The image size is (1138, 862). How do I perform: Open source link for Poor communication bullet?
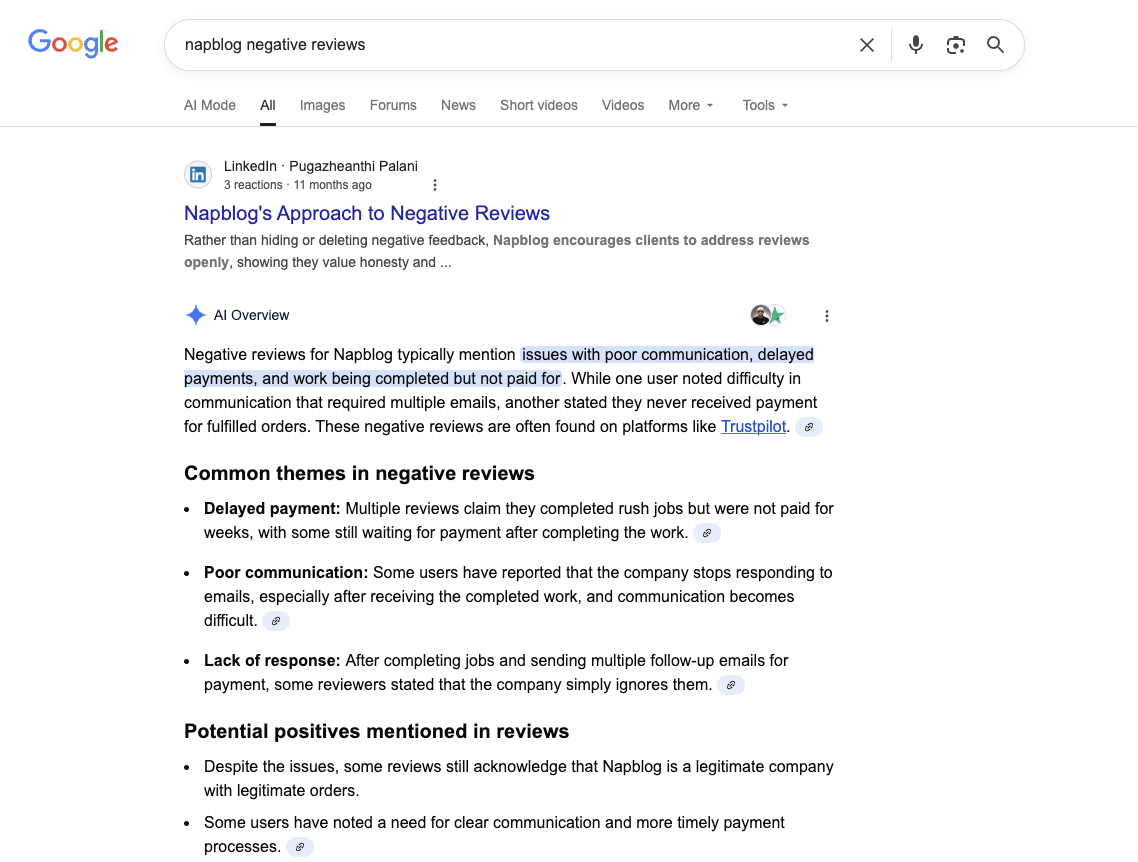[x=276, y=621]
